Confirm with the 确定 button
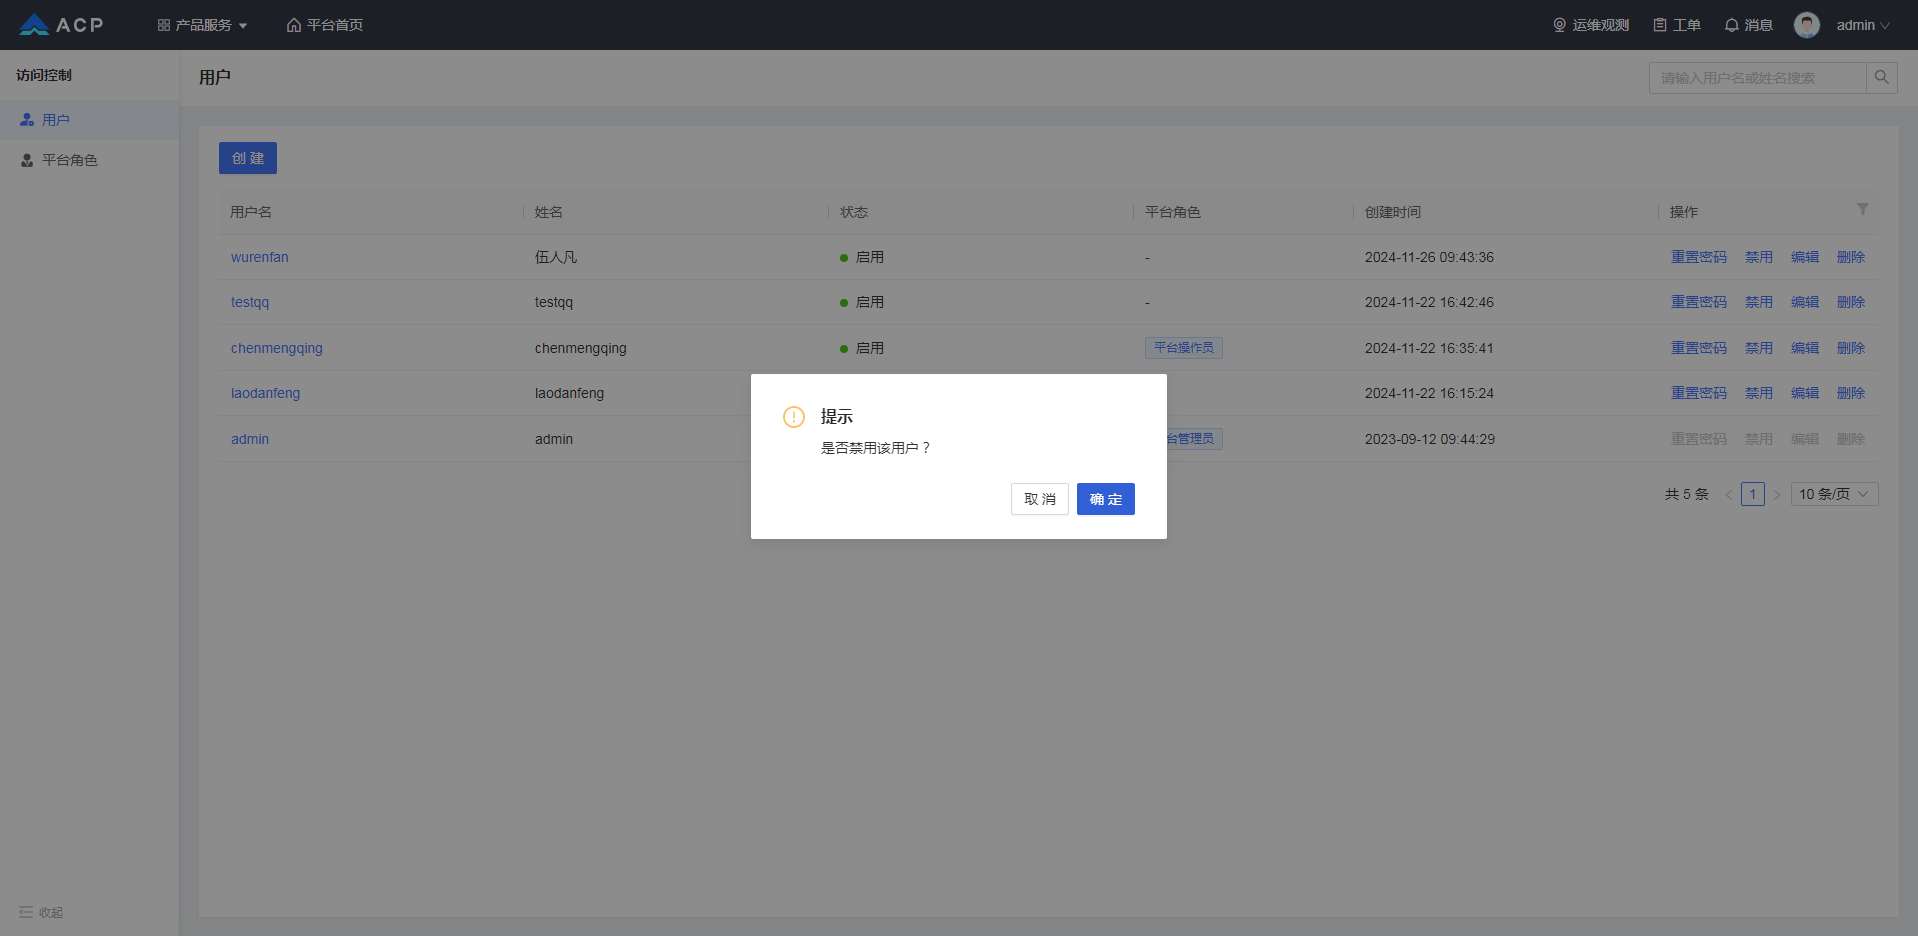Image resolution: width=1918 pixels, height=936 pixels. tap(1105, 499)
